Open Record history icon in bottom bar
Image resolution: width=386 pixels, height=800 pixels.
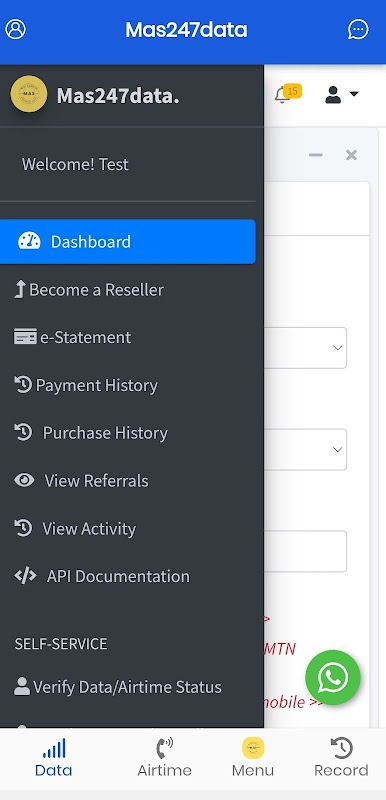pos(341,748)
